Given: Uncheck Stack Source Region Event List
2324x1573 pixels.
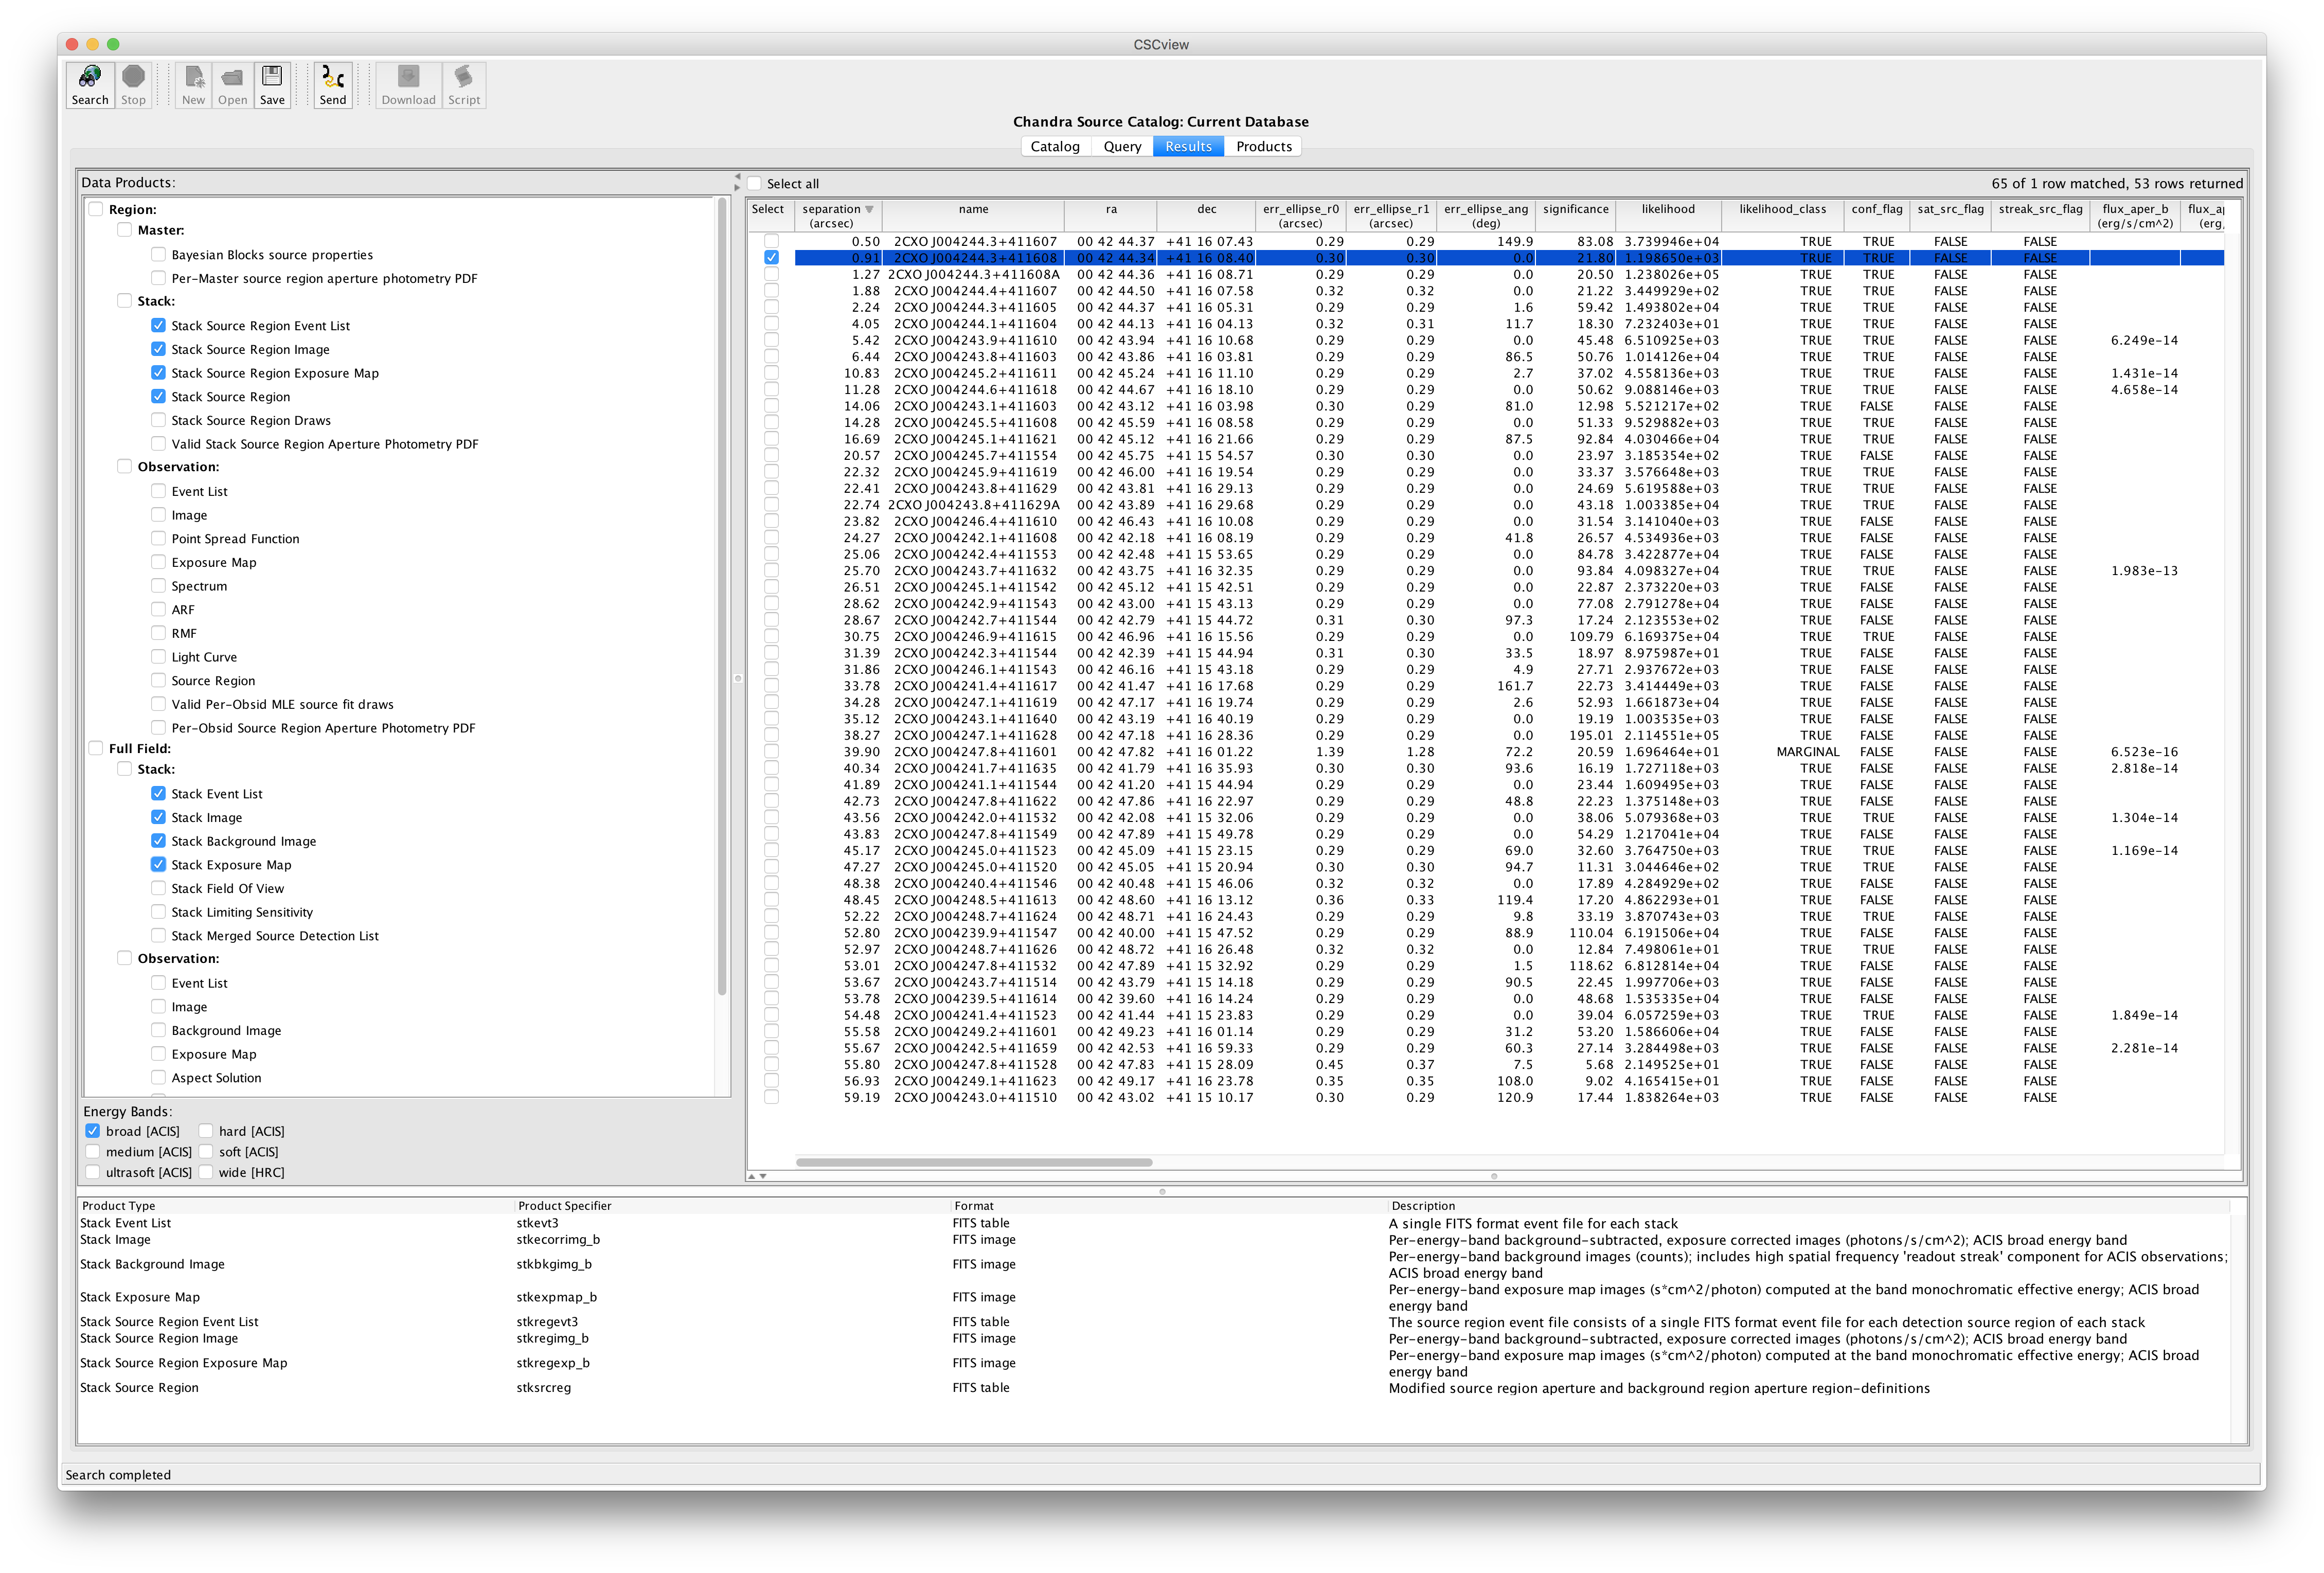Looking at the screenshot, I should tap(158, 325).
